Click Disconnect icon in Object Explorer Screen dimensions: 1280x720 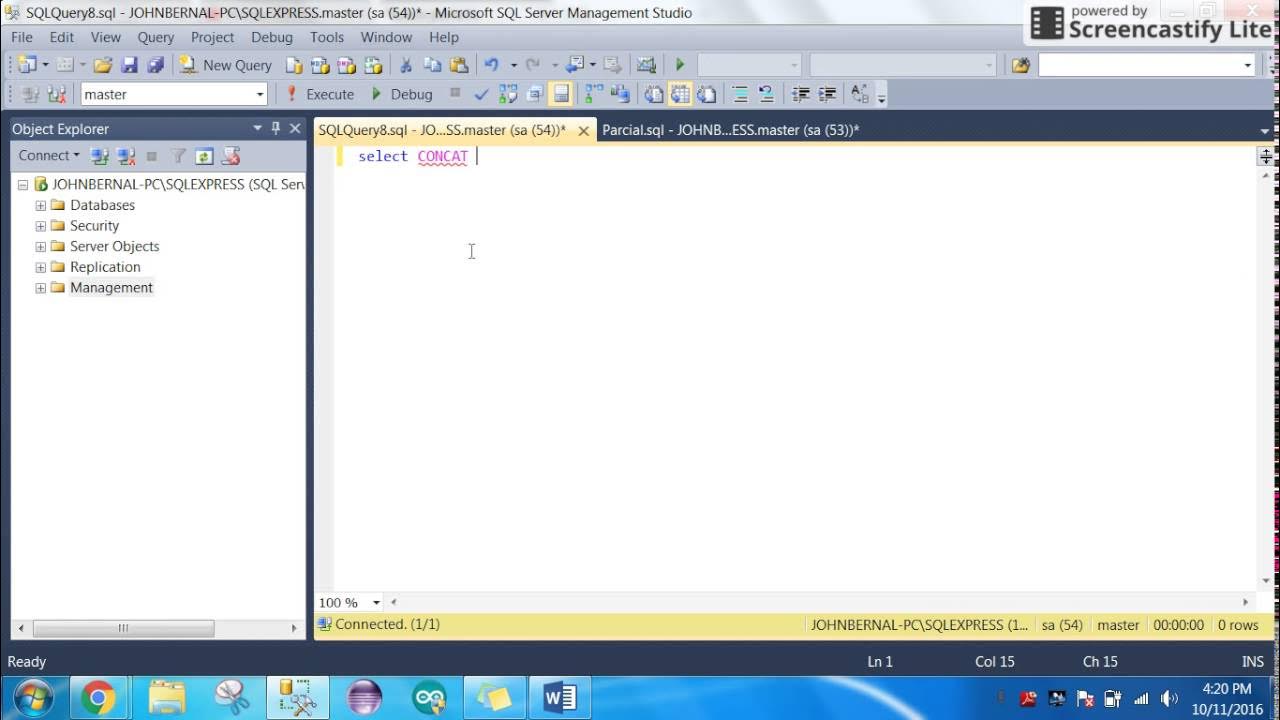click(x=126, y=156)
